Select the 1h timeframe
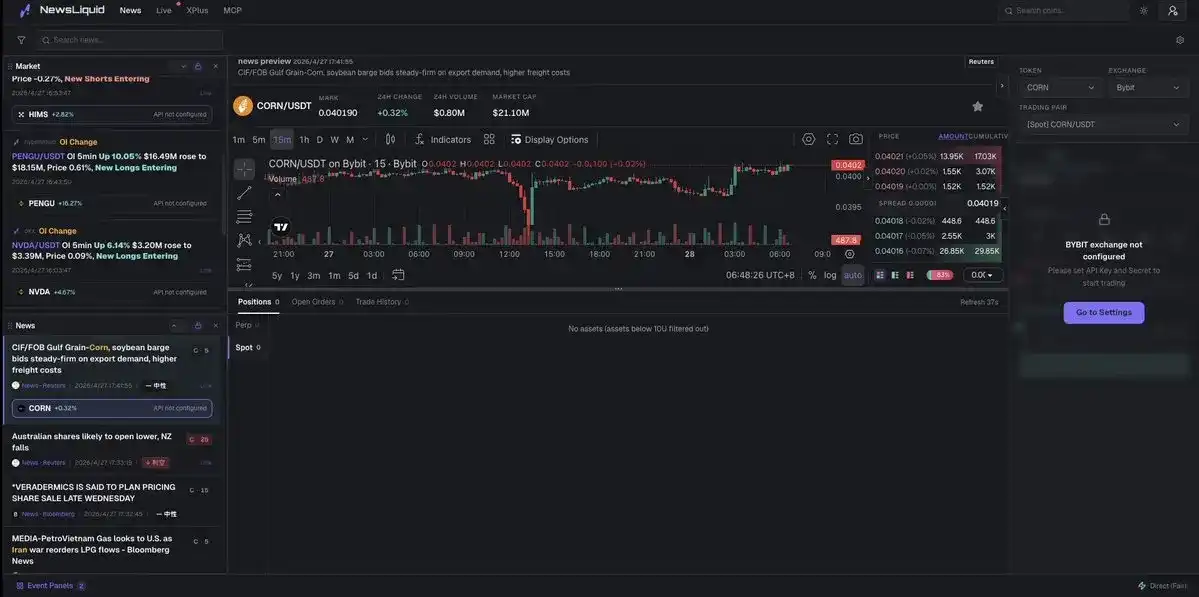1199x597 pixels. [304, 140]
